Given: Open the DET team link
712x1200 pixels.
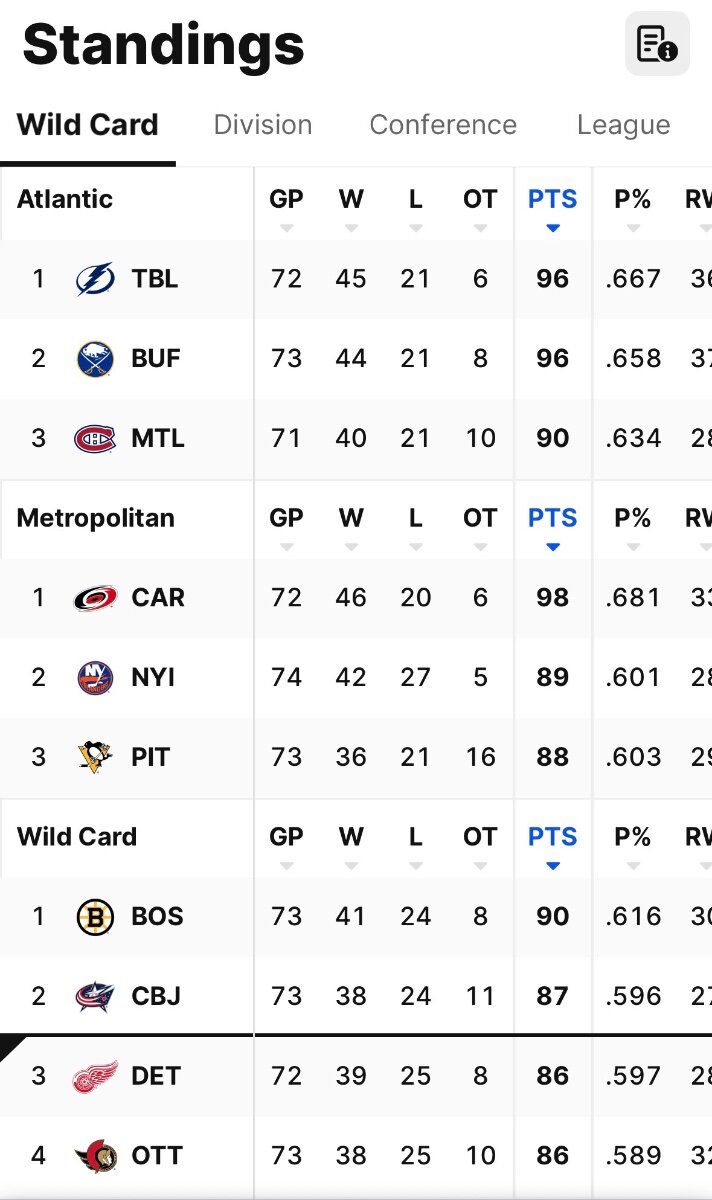Looking at the screenshot, I should click(156, 1076).
